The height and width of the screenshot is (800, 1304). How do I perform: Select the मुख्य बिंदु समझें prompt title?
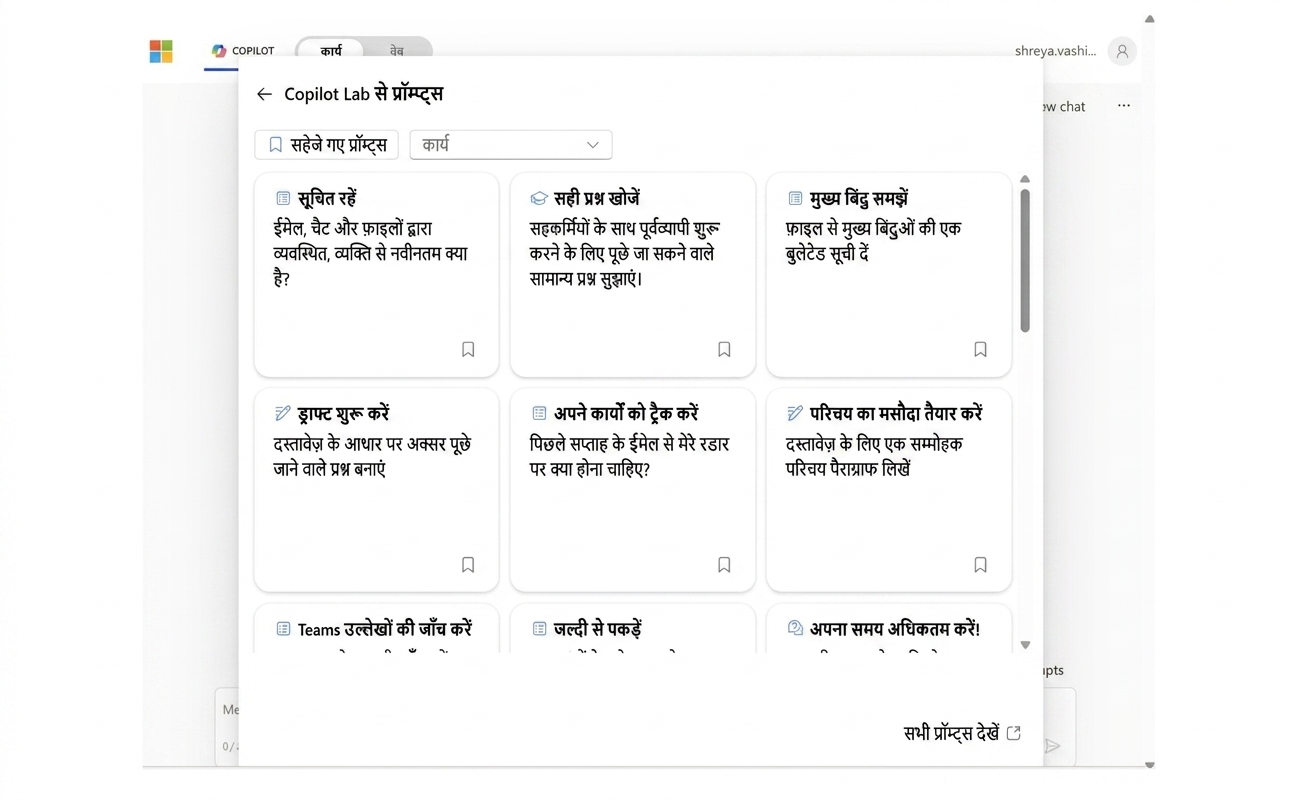(x=859, y=198)
